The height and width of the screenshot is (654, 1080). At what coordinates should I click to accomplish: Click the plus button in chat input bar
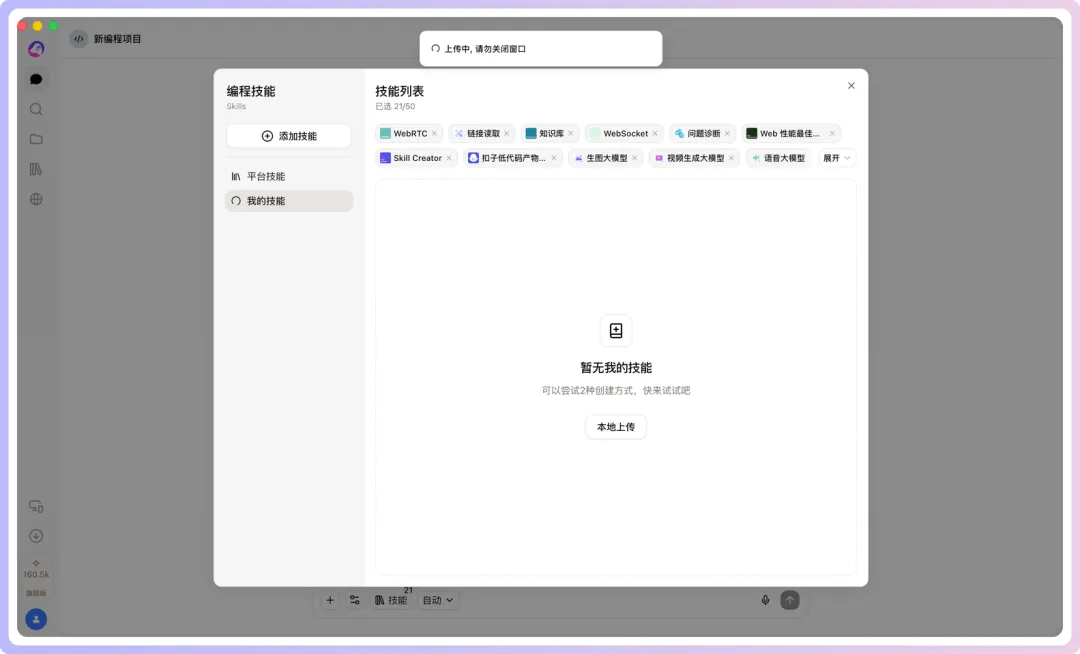(330, 600)
